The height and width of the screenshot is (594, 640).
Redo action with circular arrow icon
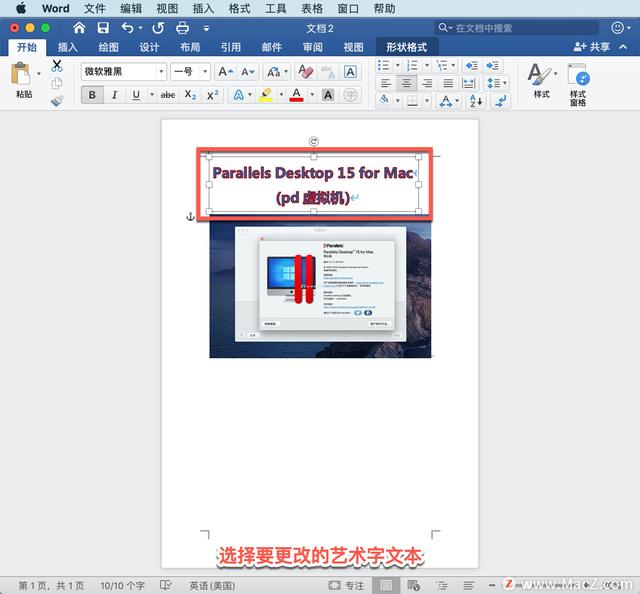click(x=158, y=28)
